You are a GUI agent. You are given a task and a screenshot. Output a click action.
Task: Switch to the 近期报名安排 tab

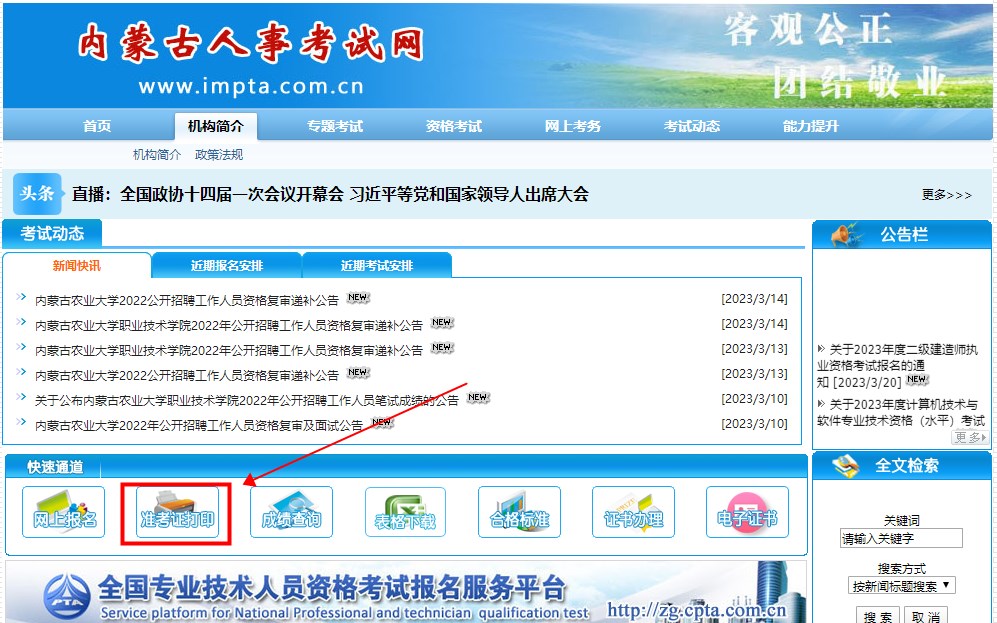click(227, 265)
